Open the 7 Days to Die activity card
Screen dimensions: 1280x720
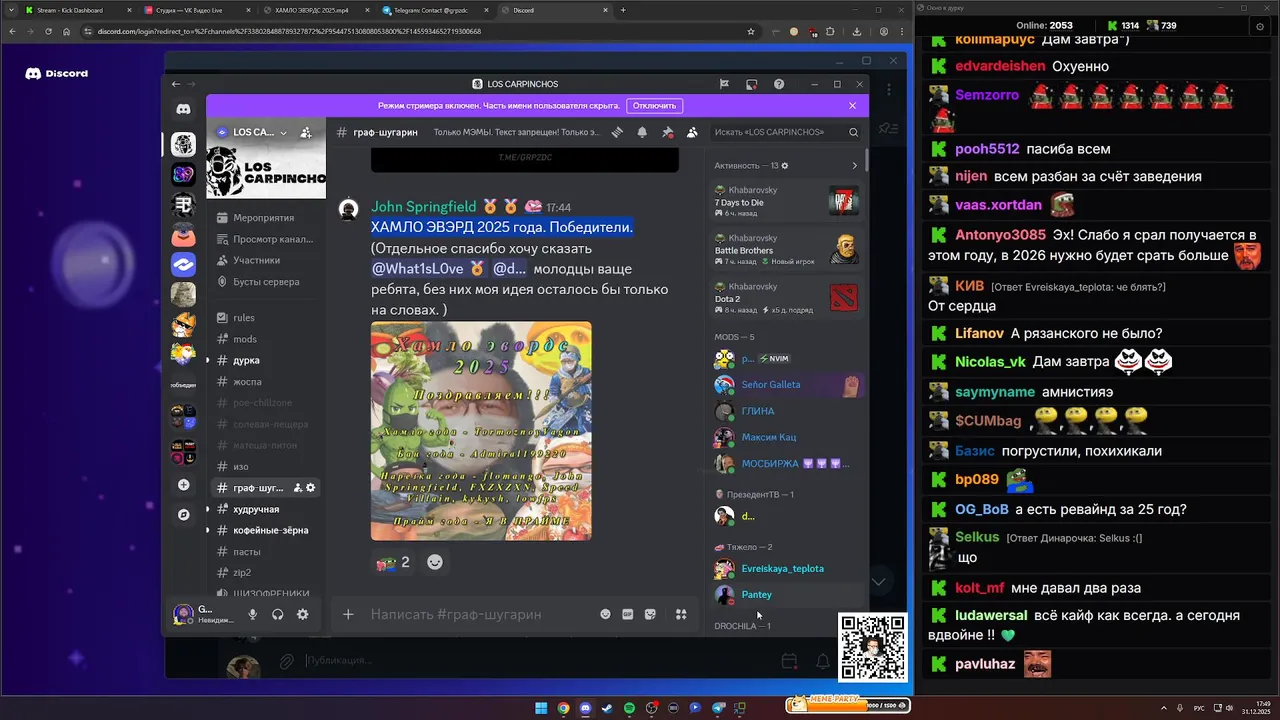786,202
